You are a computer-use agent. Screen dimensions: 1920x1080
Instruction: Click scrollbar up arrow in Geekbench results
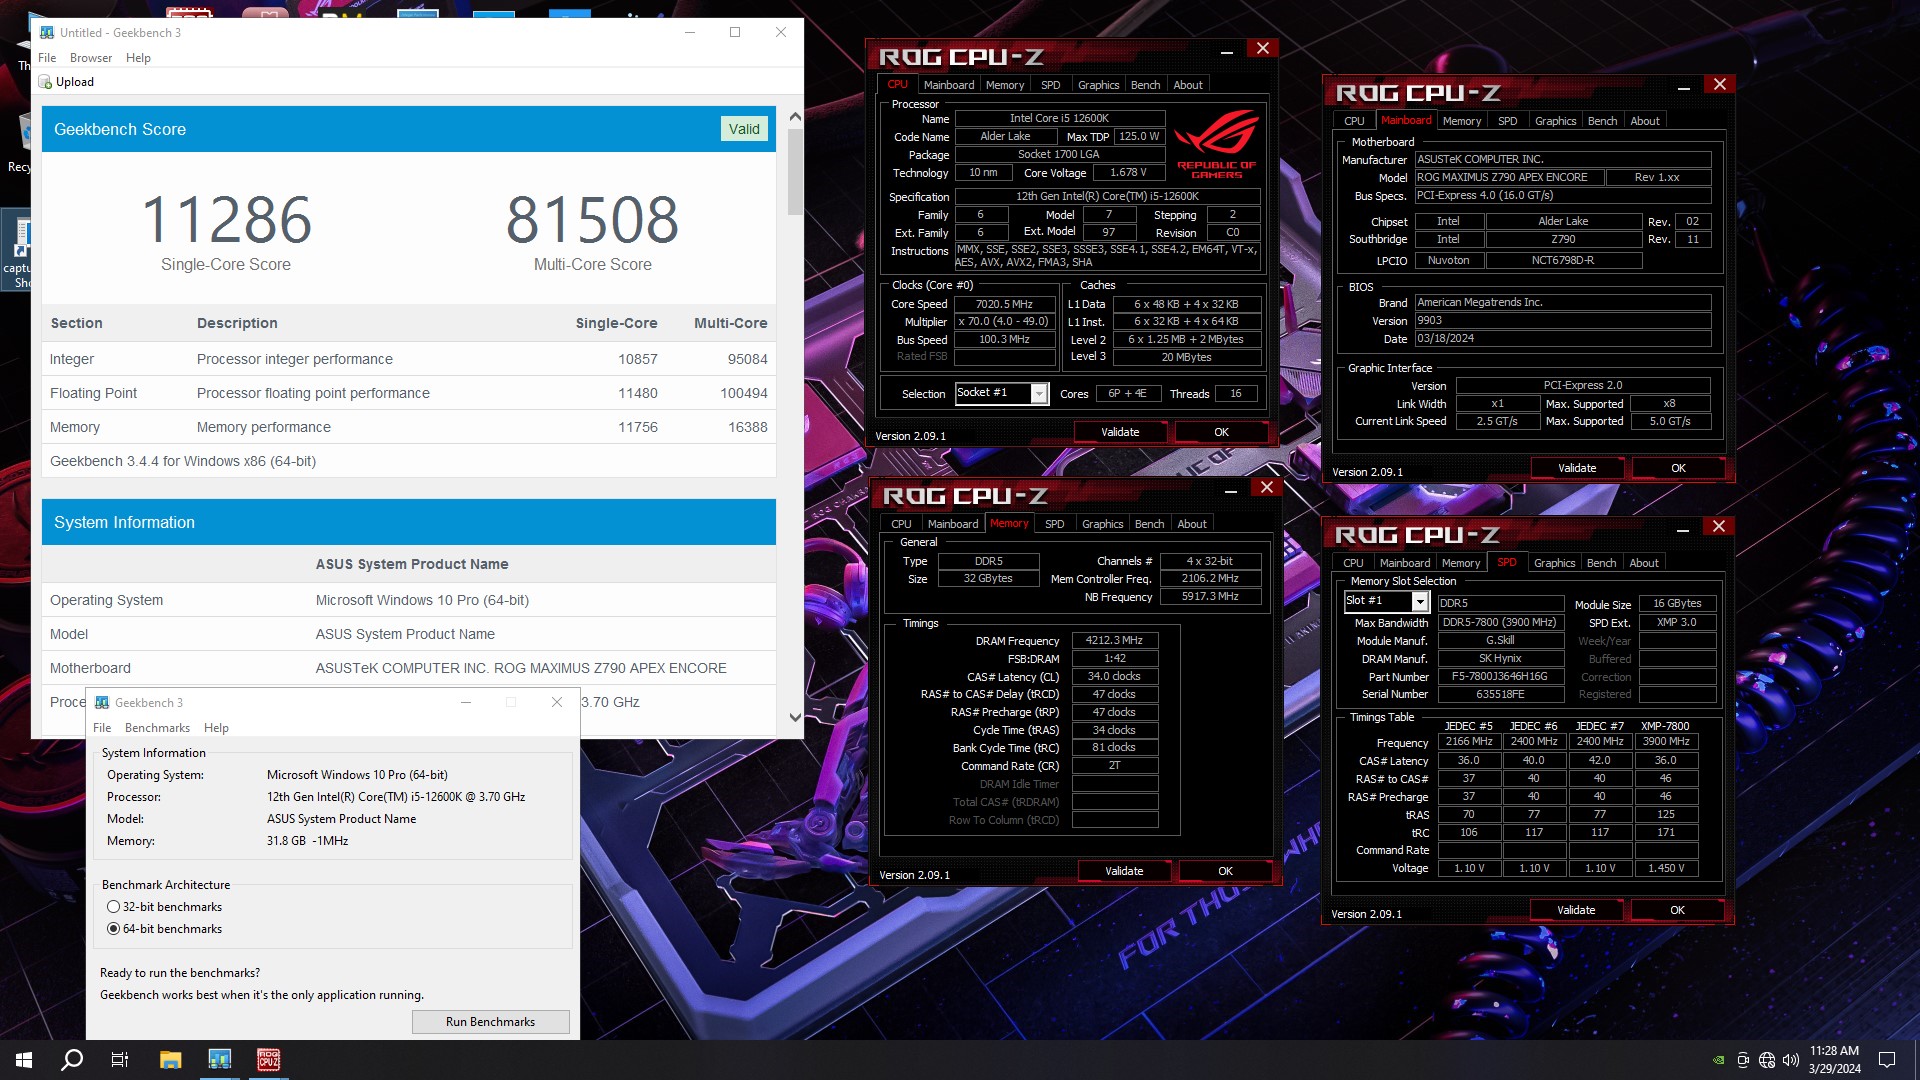tap(795, 116)
